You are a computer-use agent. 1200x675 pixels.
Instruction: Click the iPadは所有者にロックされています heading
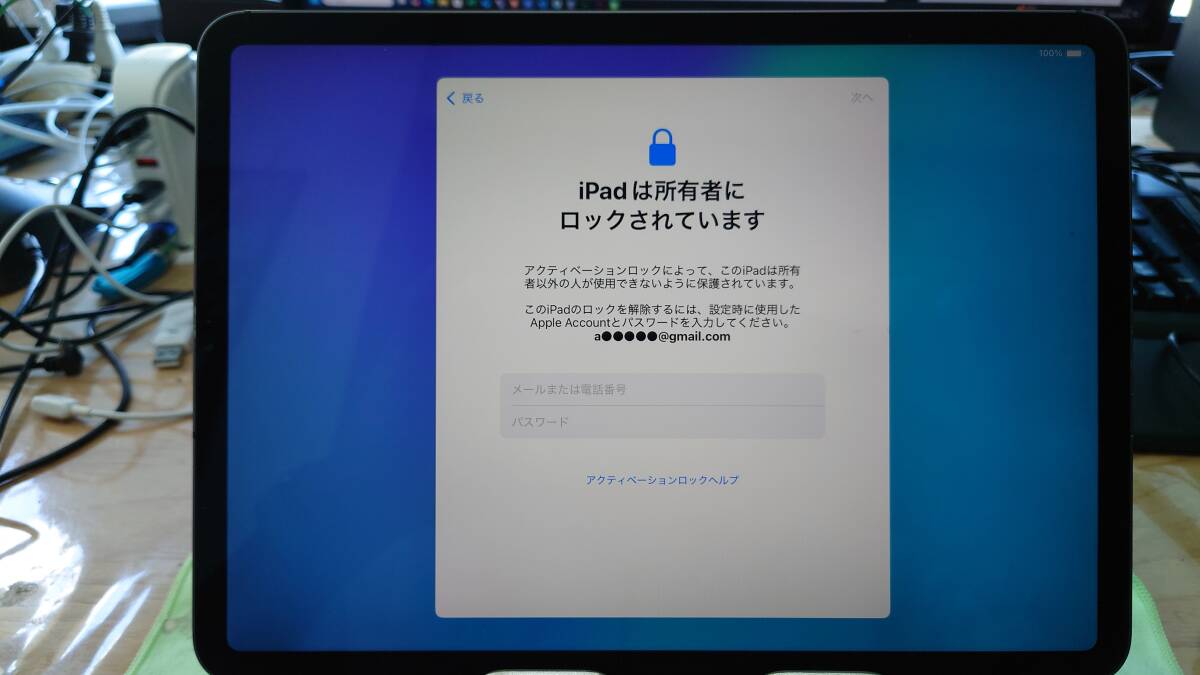pyautogui.click(x=662, y=205)
